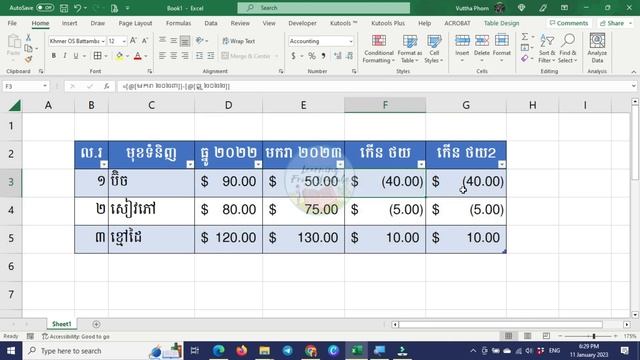Screen dimensions: 640x360
Task: Switch to Page Layout view in status bar
Action: click(x=527, y=336)
